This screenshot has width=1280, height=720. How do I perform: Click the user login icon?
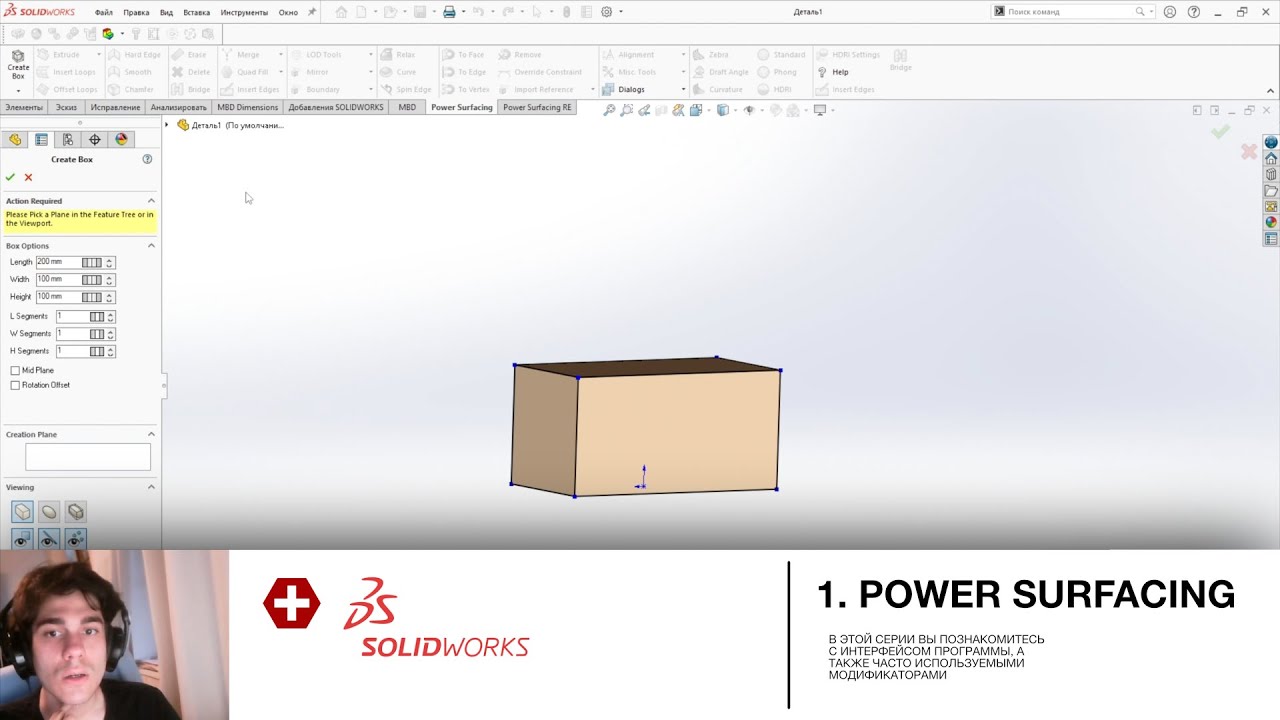[1170, 12]
